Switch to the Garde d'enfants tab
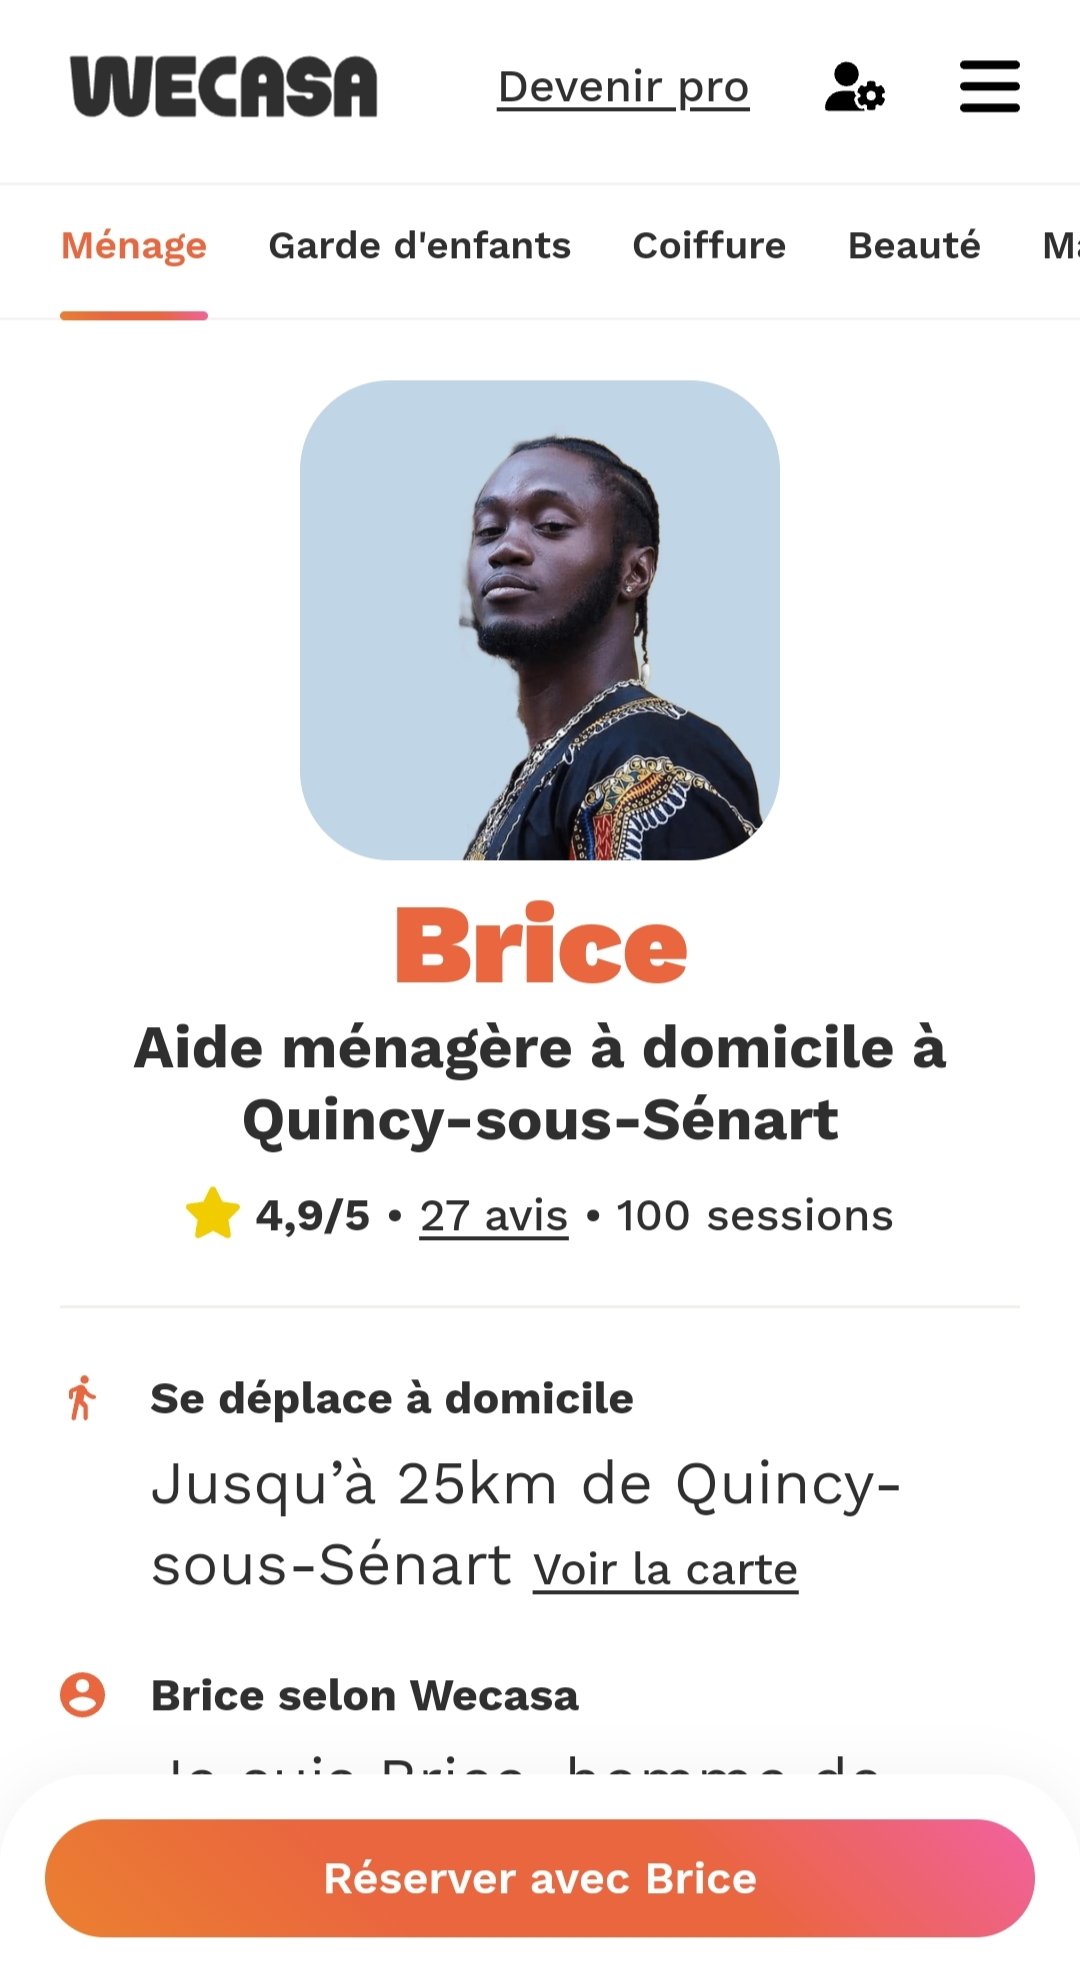The width and height of the screenshot is (1080, 1977). click(419, 246)
